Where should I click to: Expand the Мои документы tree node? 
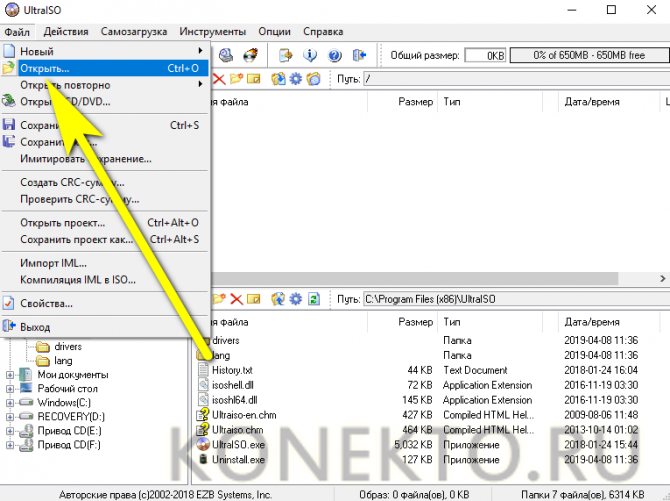tap(9, 375)
